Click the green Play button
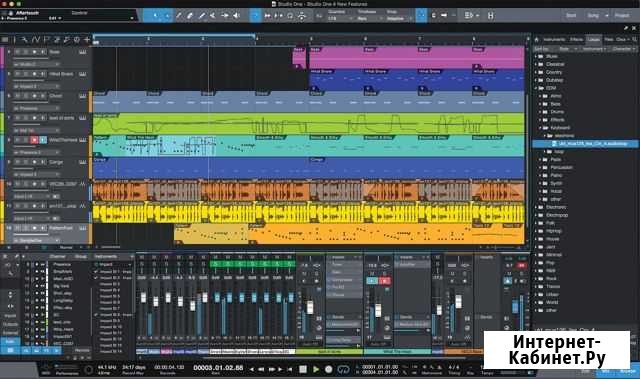Viewport: 640px width, 379px height. click(x=316, y=369)
